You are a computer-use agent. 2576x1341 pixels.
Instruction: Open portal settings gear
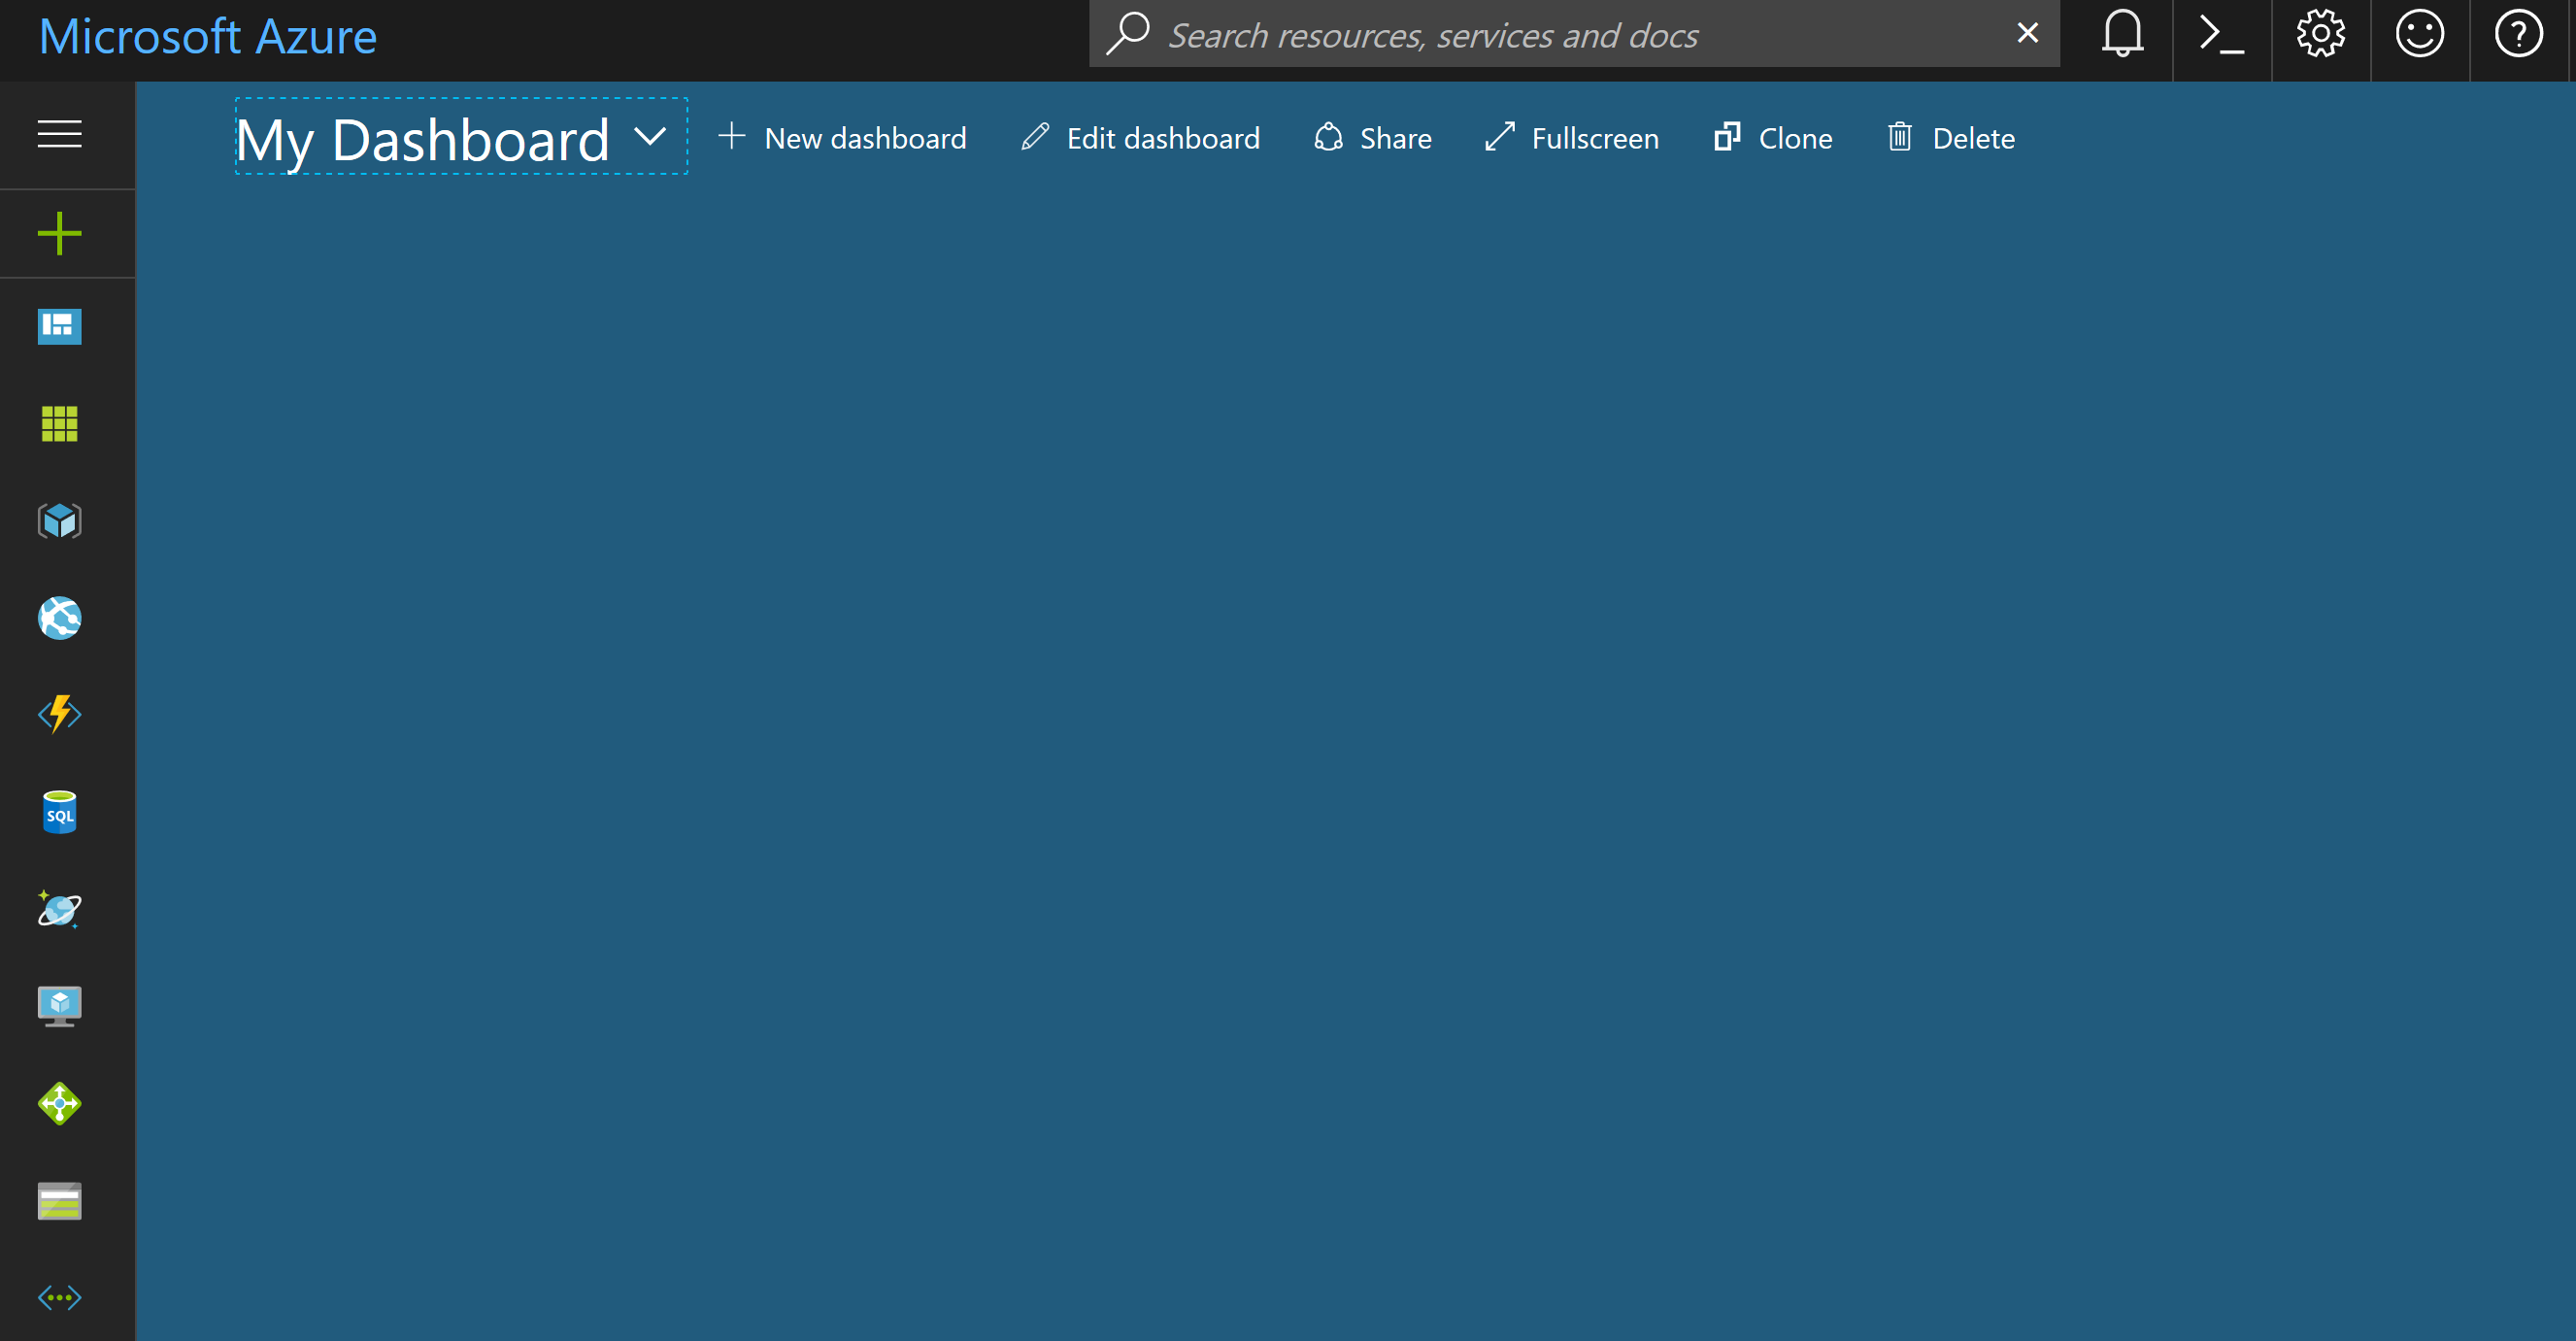[2320, 35]
